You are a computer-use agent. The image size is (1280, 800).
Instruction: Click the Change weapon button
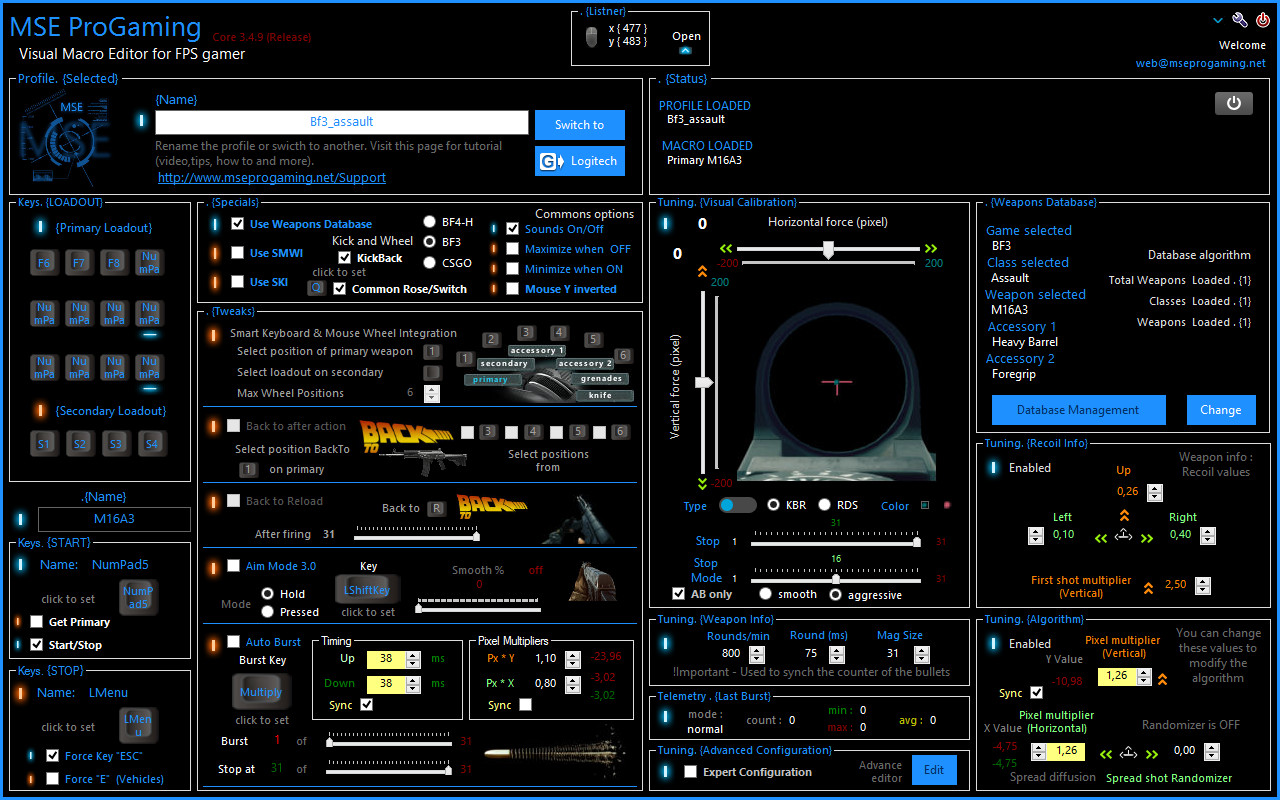(x=1221, y=410)
